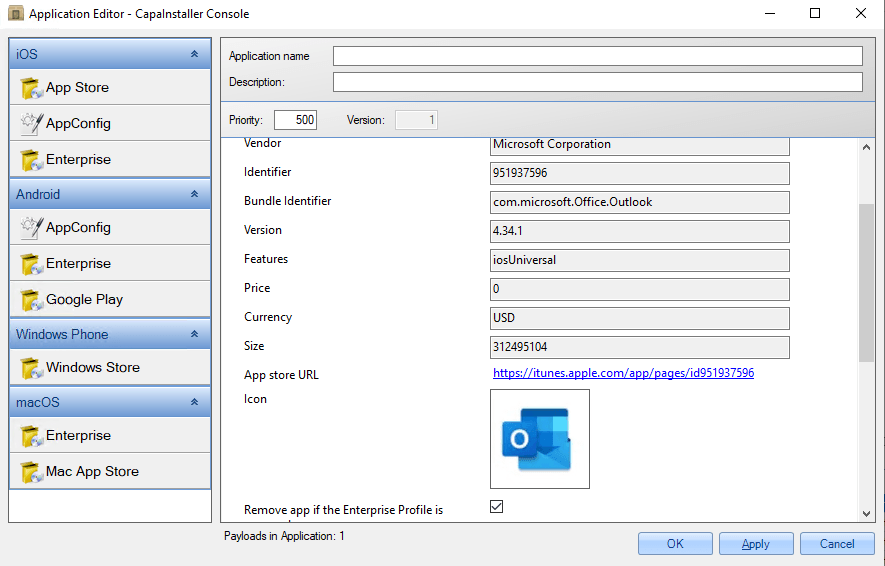Select Mac App Store payload type
885x566 pixels.
point(110,471)
